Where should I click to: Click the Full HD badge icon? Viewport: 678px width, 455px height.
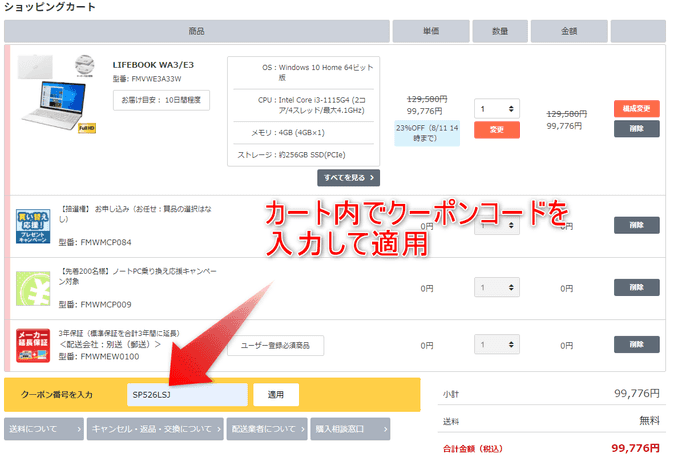tap(87, 129)
